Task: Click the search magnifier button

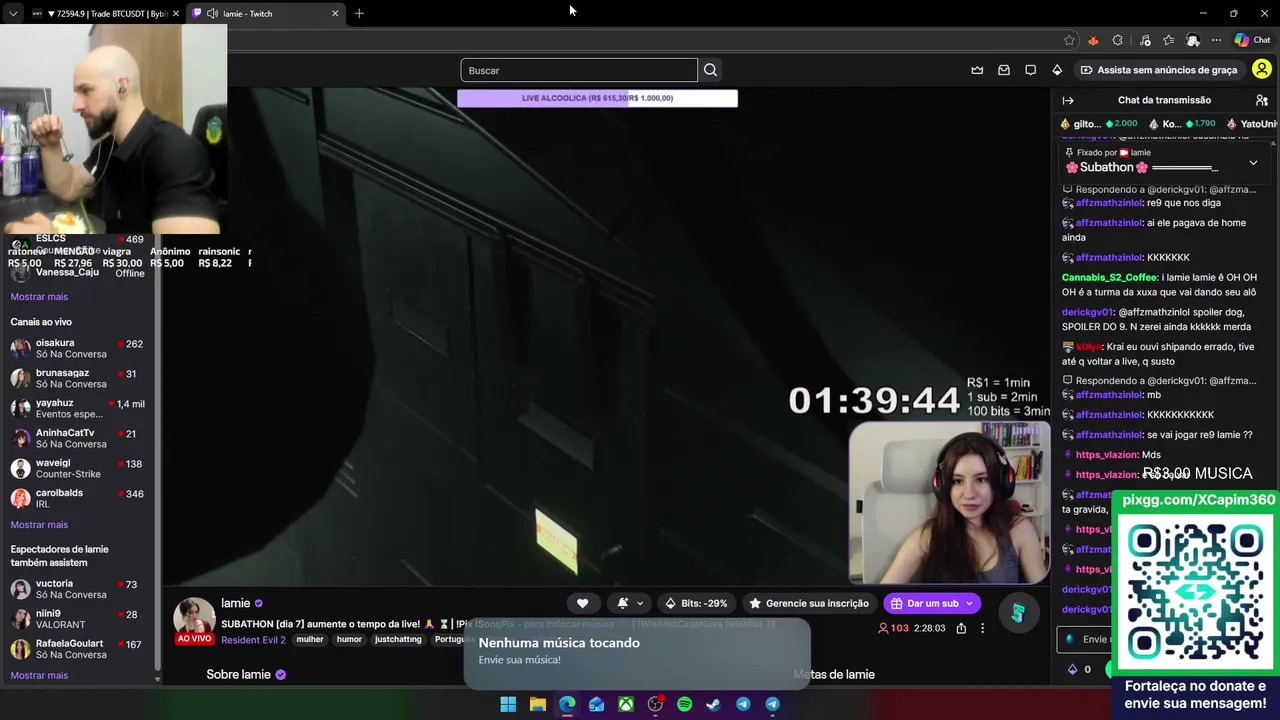Action: point(710,70)
